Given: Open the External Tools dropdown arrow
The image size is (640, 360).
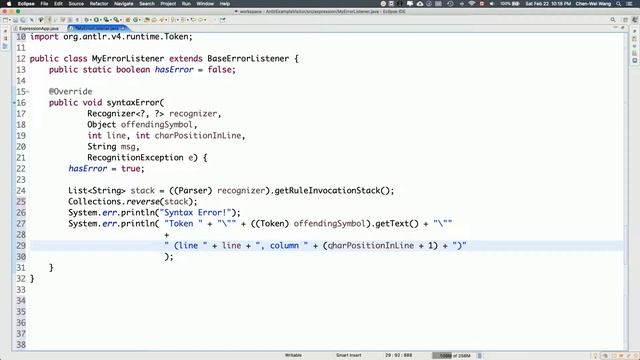Looking at the screenshot, I should (121, 20).
